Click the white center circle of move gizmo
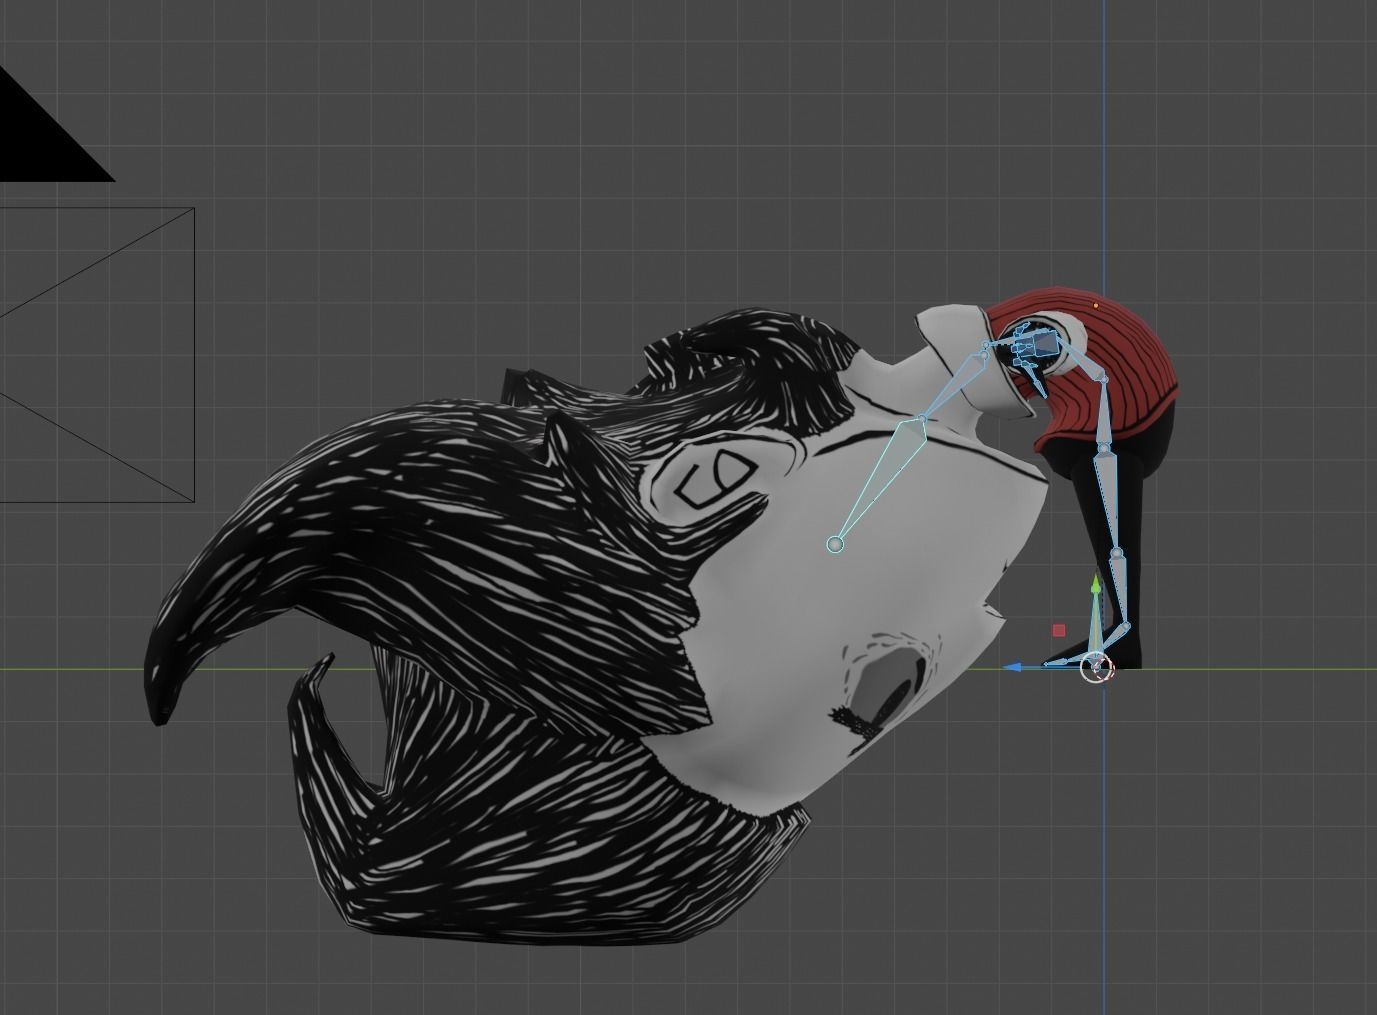The height and width of the screenshot is (1015, 1377). click(x=1096, y=667)
